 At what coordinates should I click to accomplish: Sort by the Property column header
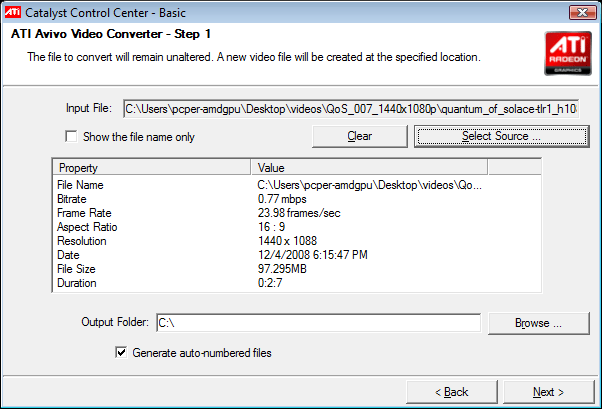tap(151, 167)
